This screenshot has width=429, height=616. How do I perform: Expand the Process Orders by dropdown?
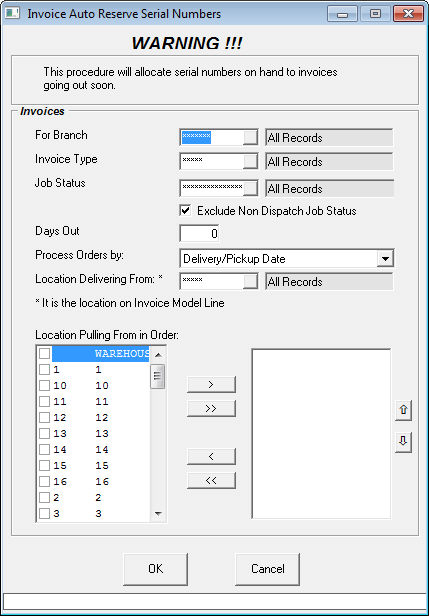tap(385, 259)
